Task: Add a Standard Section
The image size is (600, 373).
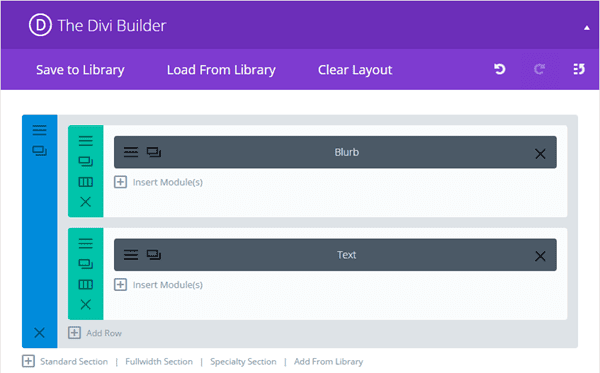Action: [74, 362]
